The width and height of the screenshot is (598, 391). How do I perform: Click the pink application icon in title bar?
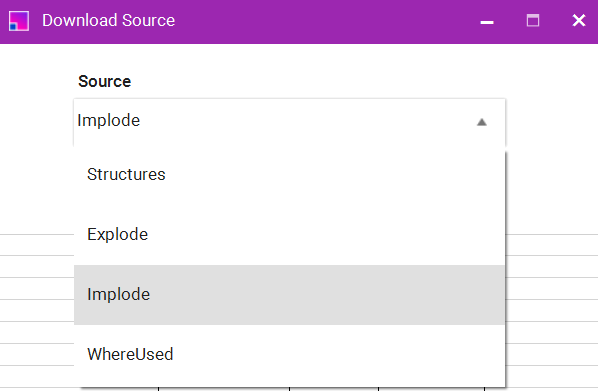pyautogui.click(x=19, y=21)
